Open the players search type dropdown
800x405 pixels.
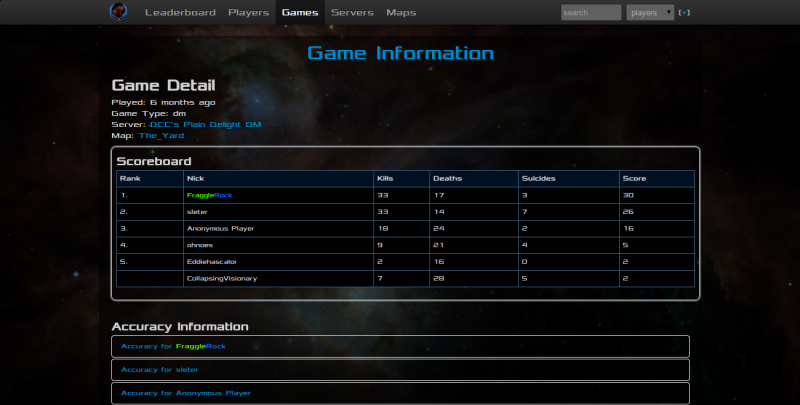coord(650,13)
